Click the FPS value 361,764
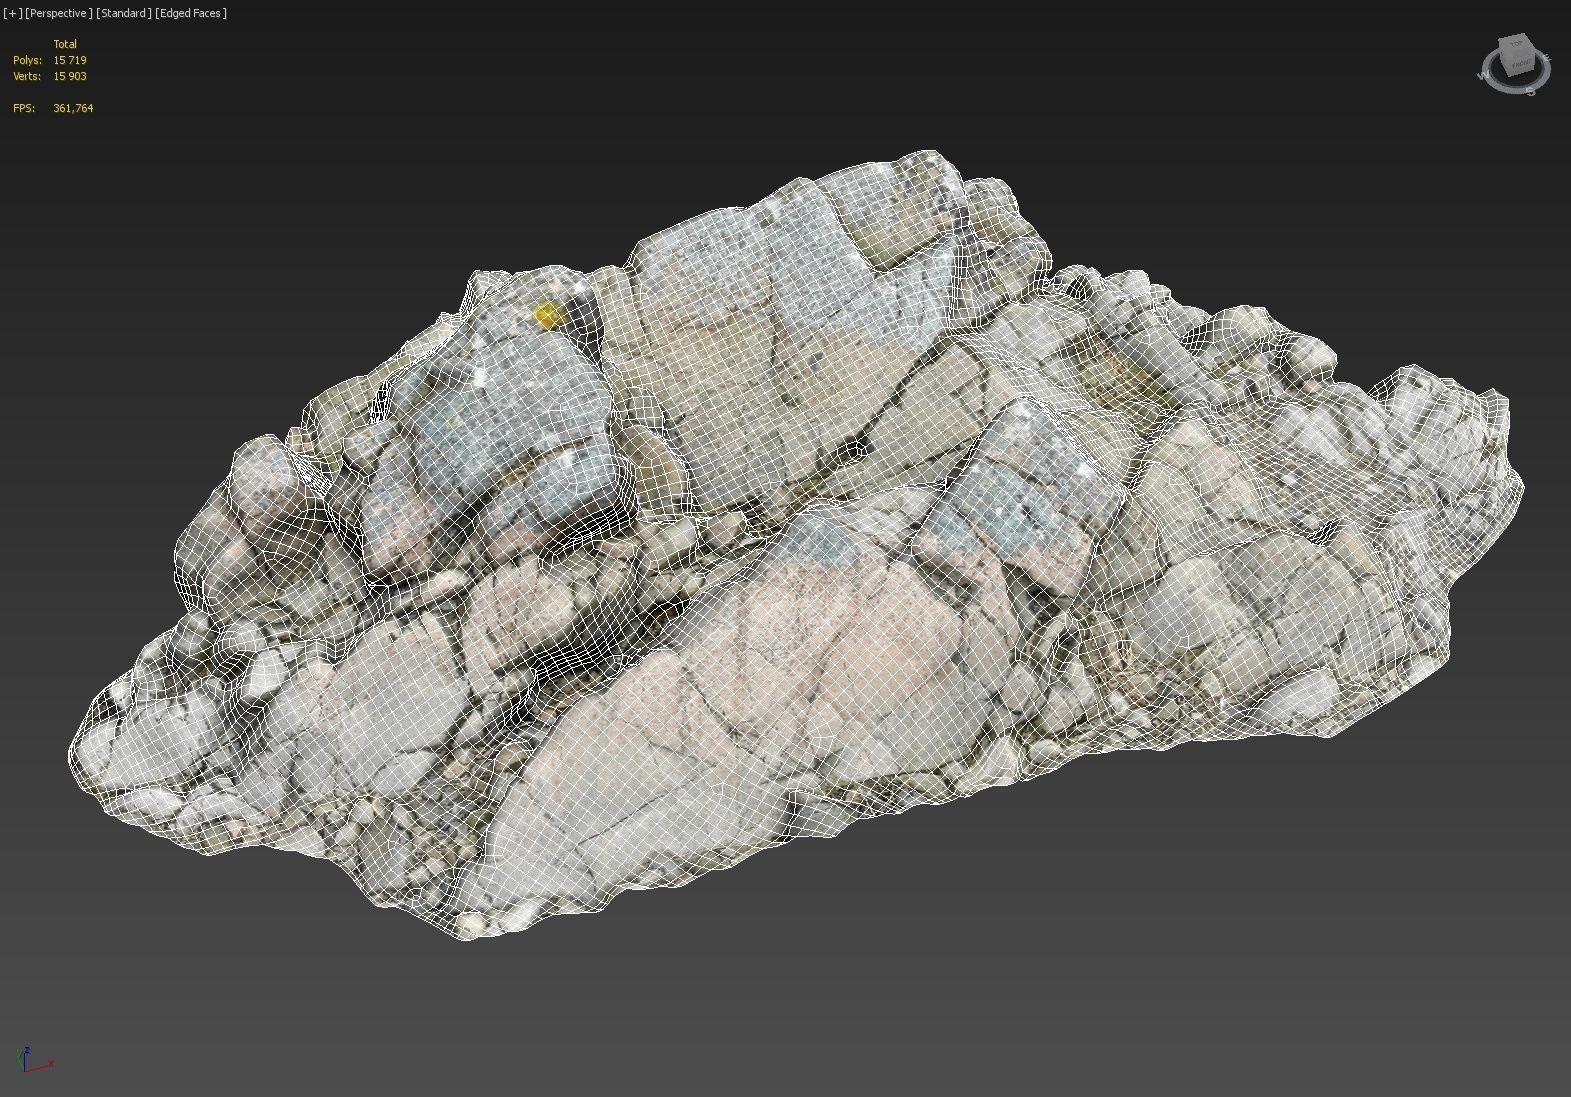1571x1097 pixels. [73, 108]
